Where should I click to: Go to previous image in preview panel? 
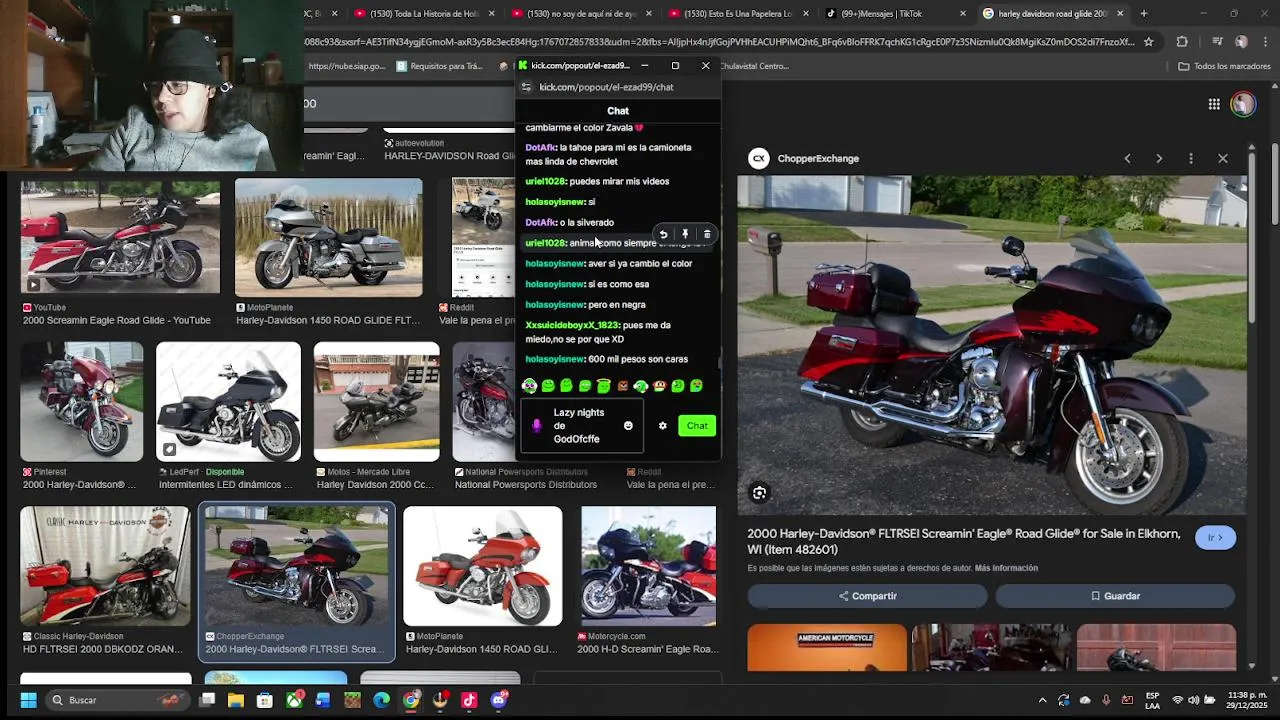tap(1127, 158)
